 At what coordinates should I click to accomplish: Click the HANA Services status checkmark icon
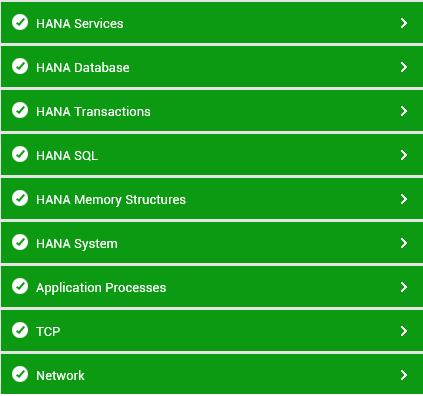[x=20, y=22]
